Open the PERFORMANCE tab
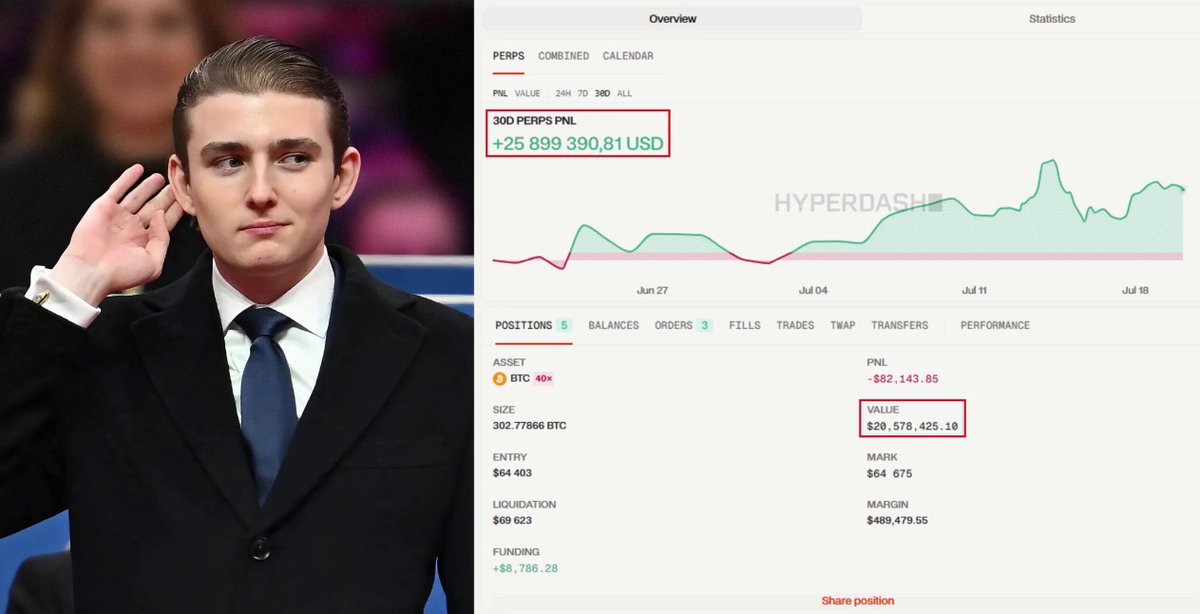 [995, 325]
